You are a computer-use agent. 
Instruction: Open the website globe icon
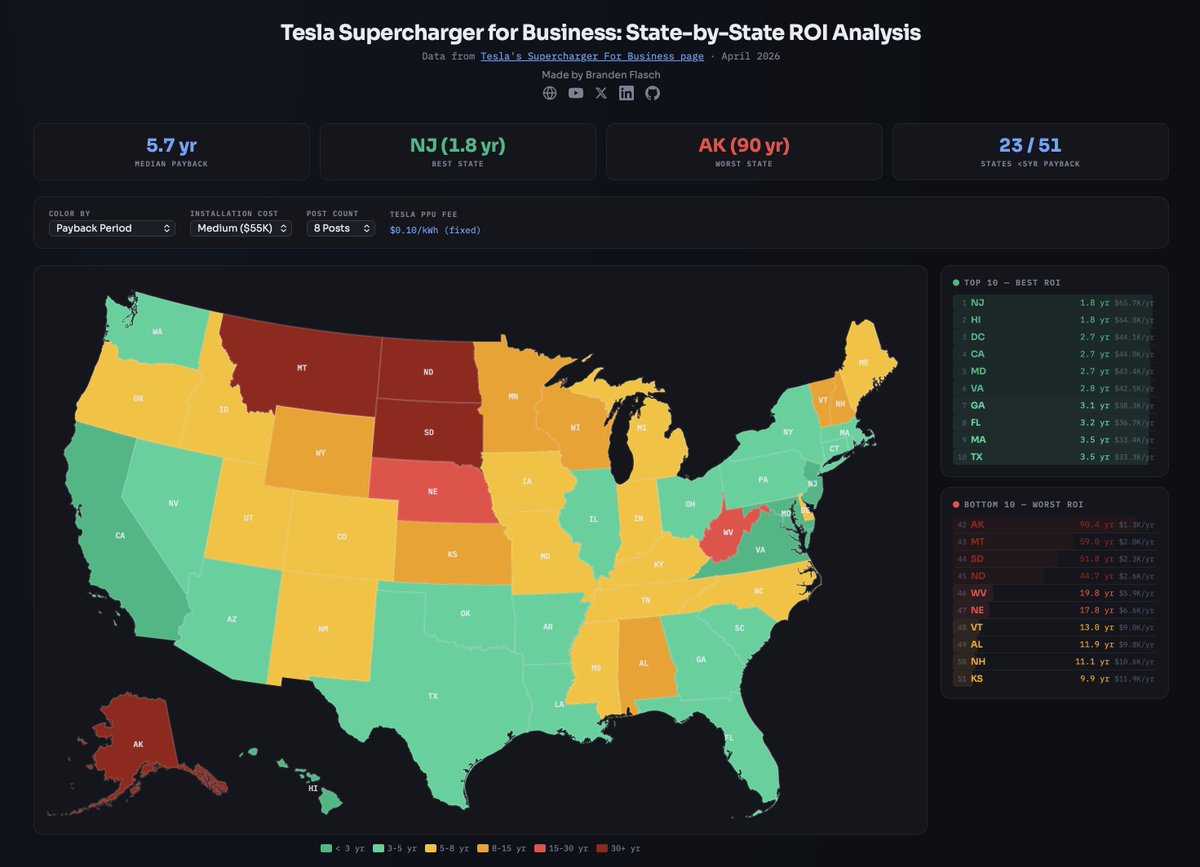550,93
